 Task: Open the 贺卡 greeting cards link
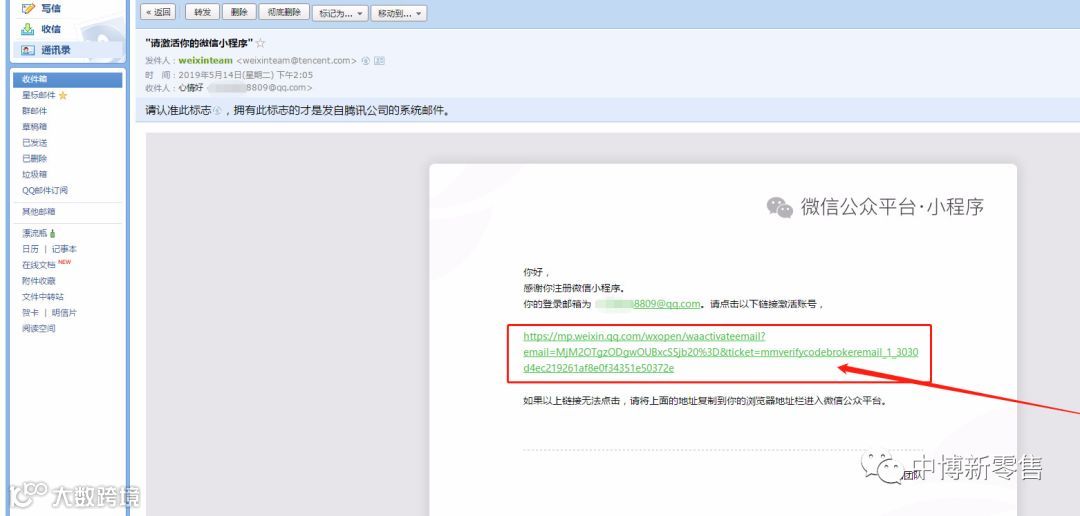(x=30, y=313)
